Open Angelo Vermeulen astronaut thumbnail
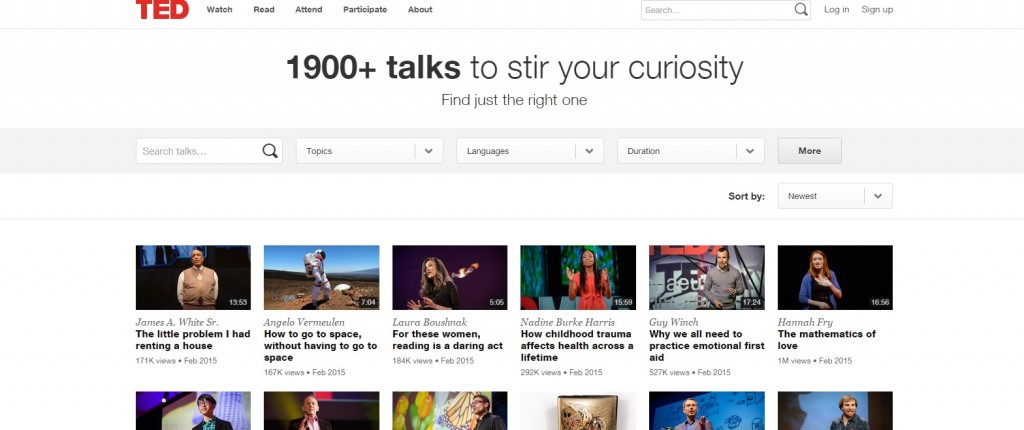1024x430 pixels. pyautogui.click(x=321, y=278)
